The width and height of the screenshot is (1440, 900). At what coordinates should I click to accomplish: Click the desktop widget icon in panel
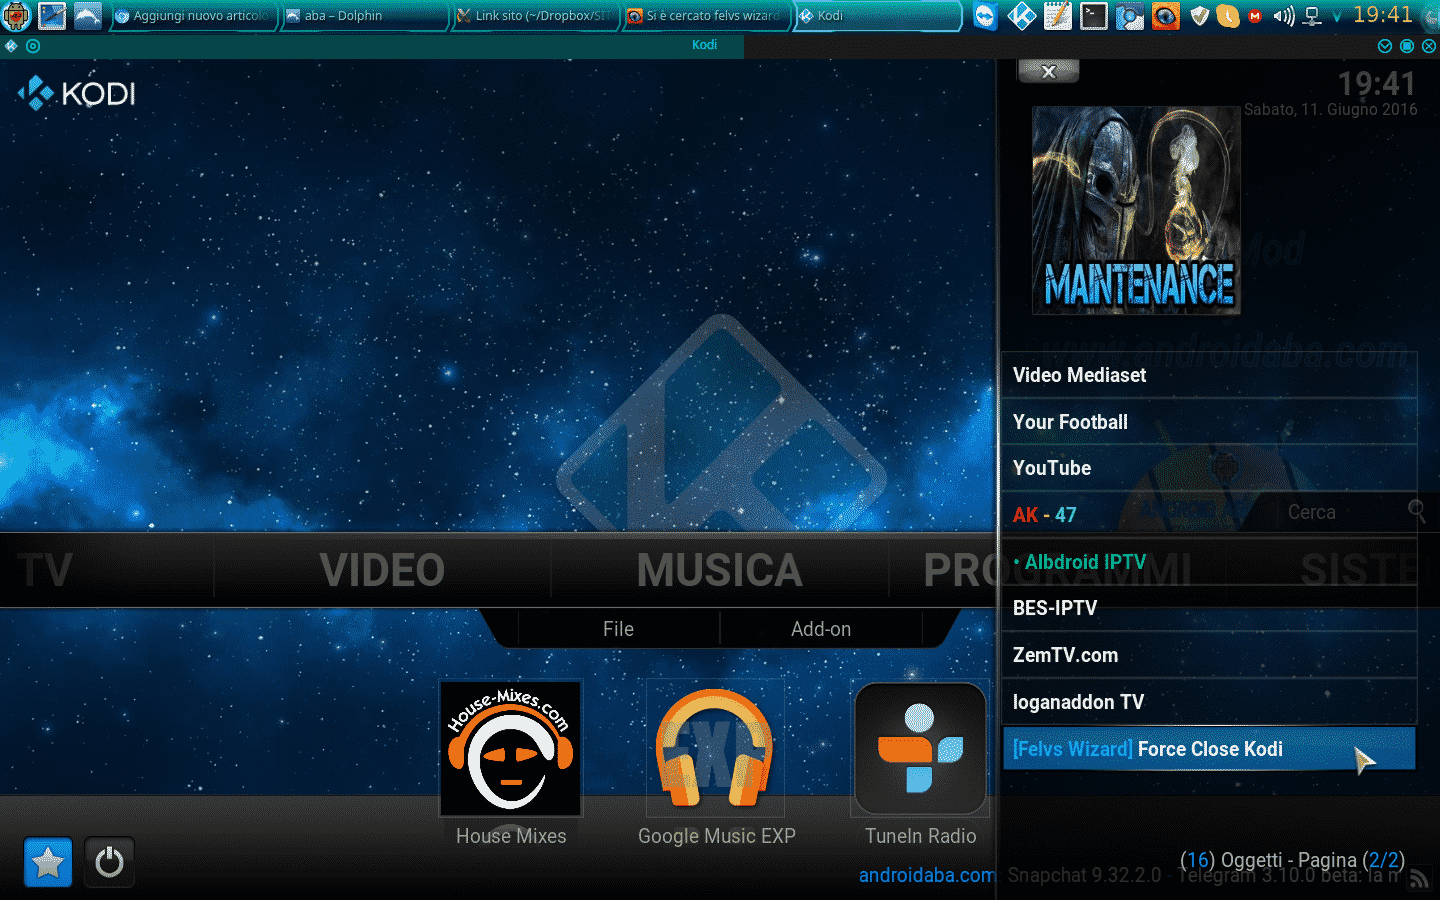pos(52,15)
